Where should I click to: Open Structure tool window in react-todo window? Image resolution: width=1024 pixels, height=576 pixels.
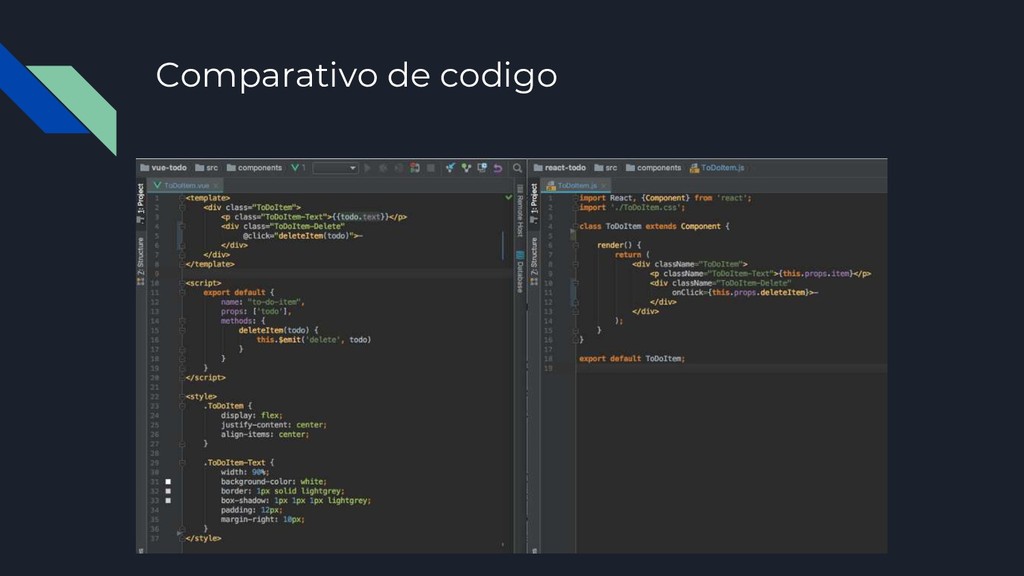click(534, 261)
